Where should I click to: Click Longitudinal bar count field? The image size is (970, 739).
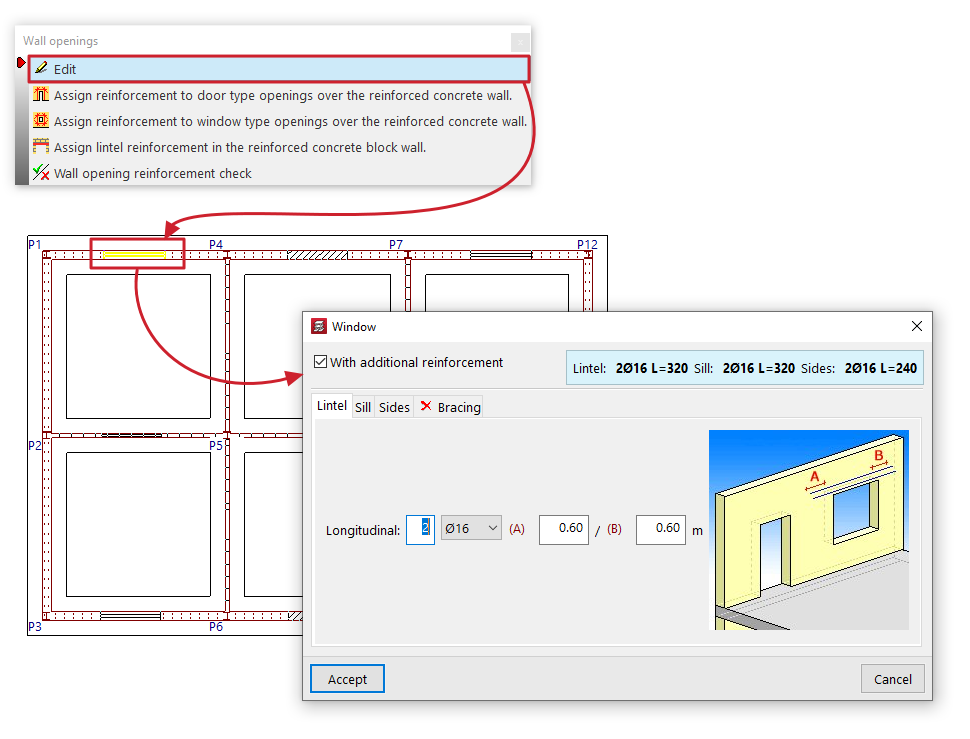point(420,529)
